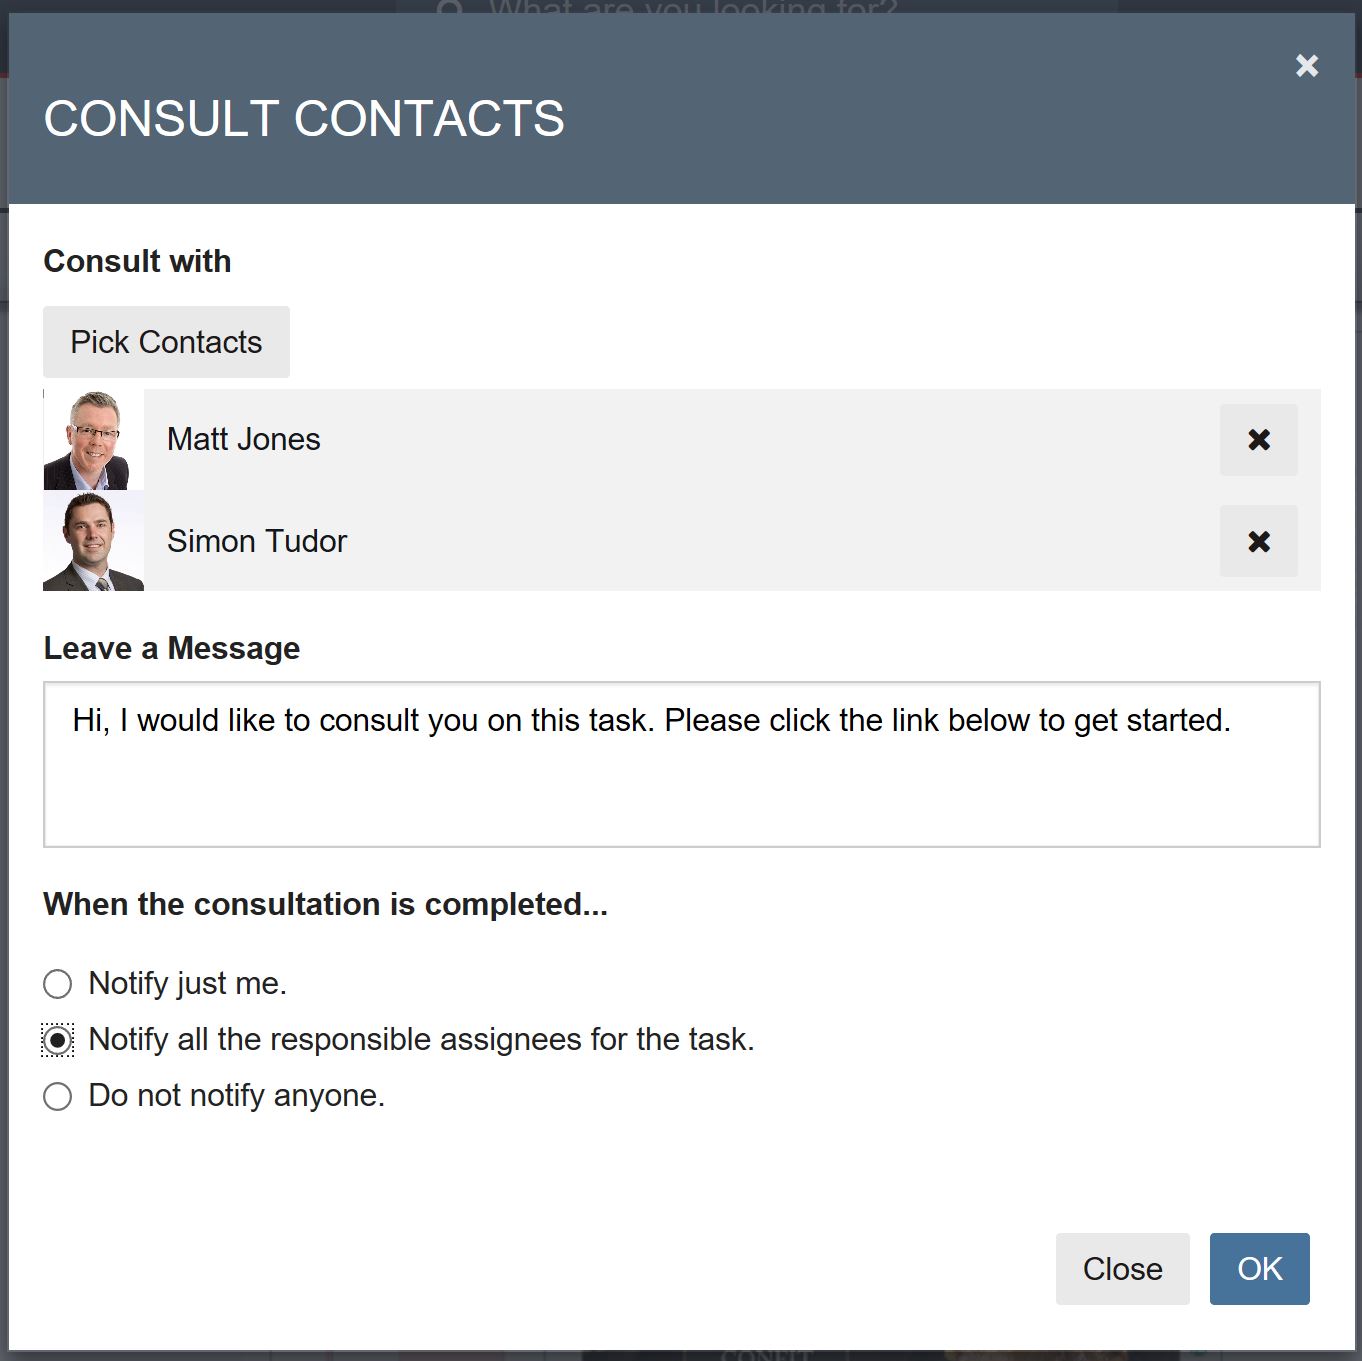The height and width of the screenshot is (1361, 1362).
Task: Click Simon Tudor's profile photo
Action: click(93, 541)
